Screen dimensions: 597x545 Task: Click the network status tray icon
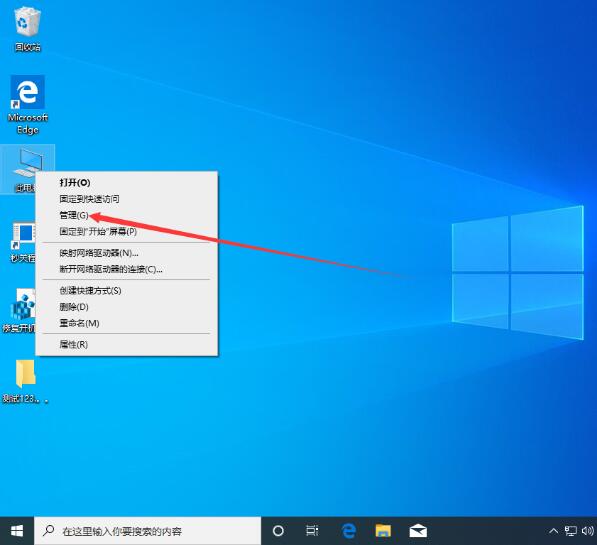(x=570, y=531)
